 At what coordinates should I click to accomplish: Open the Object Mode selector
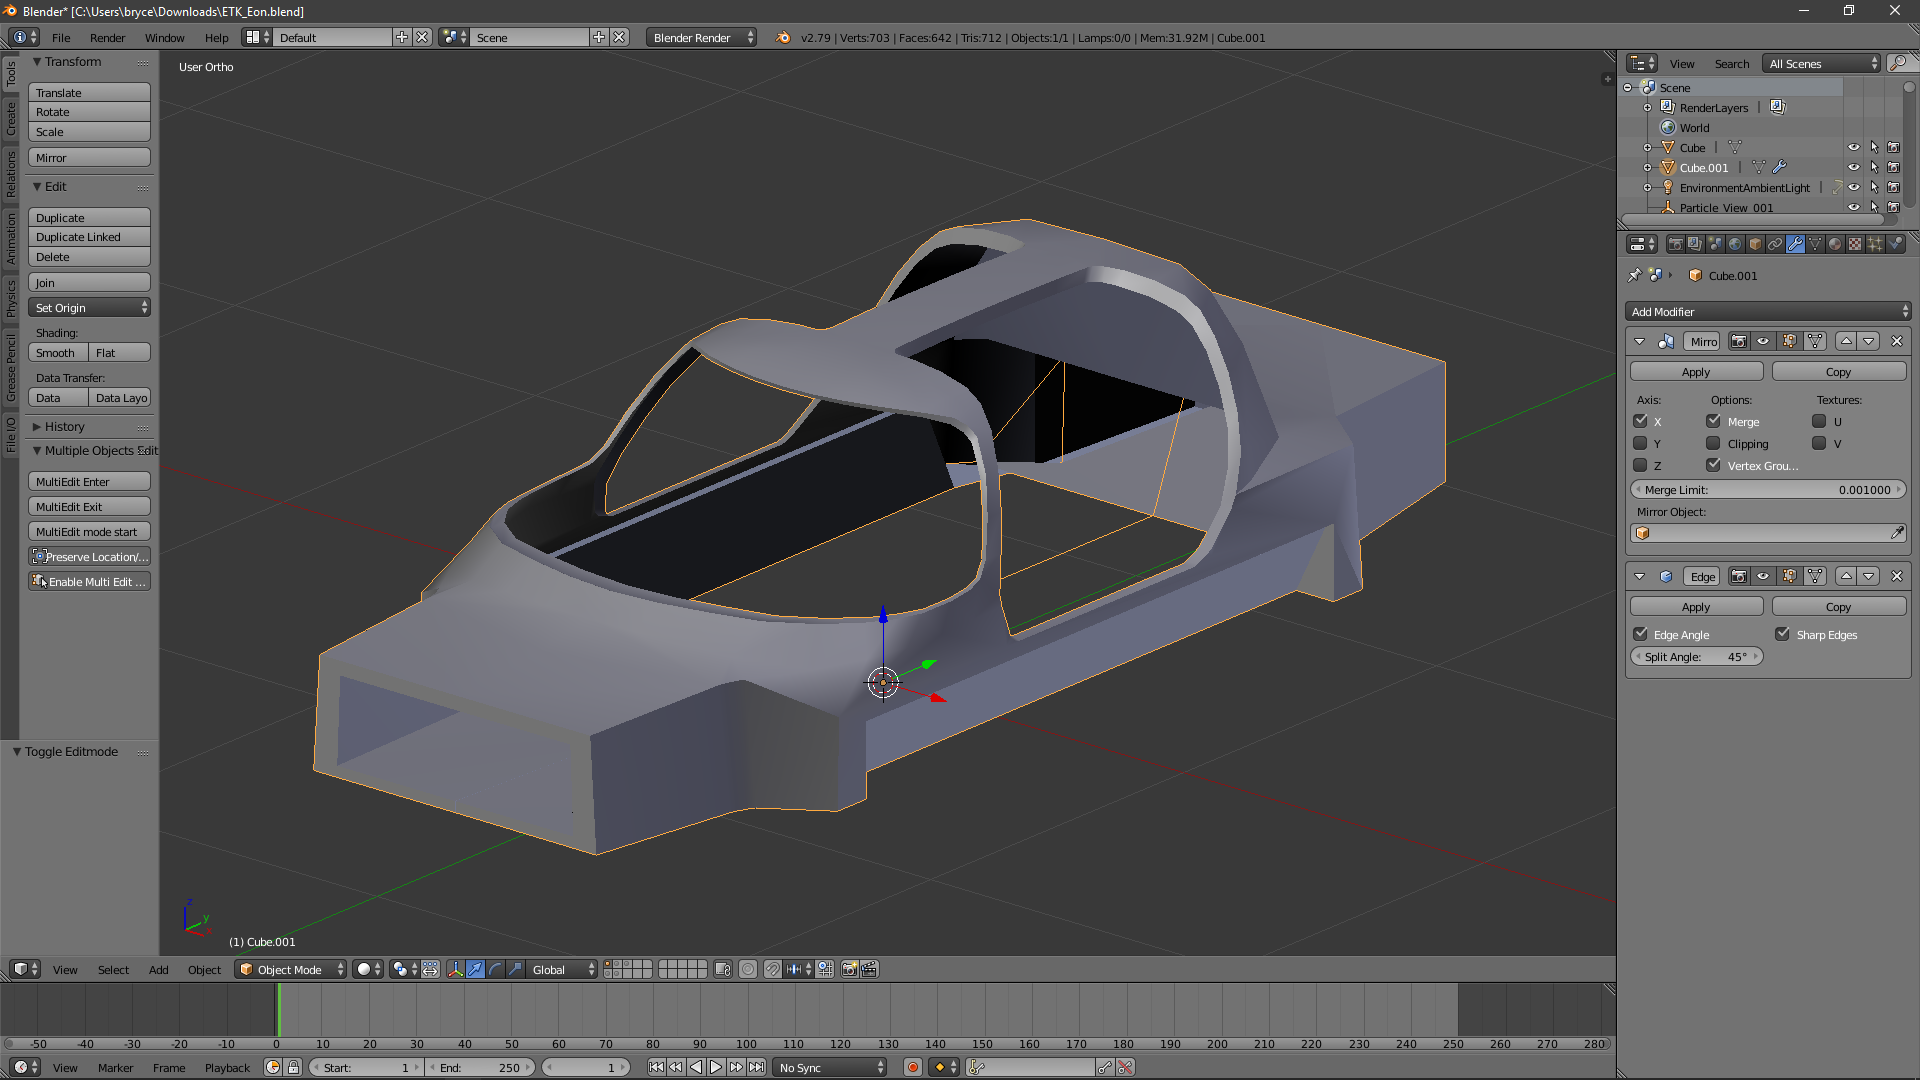(x=290, y=969)
